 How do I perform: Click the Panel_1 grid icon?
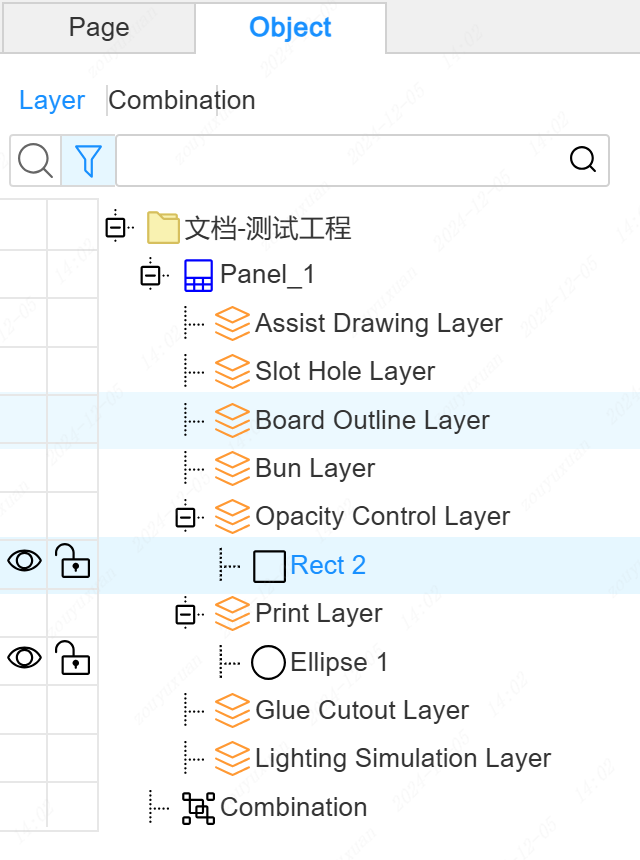(x=198, y=275)
